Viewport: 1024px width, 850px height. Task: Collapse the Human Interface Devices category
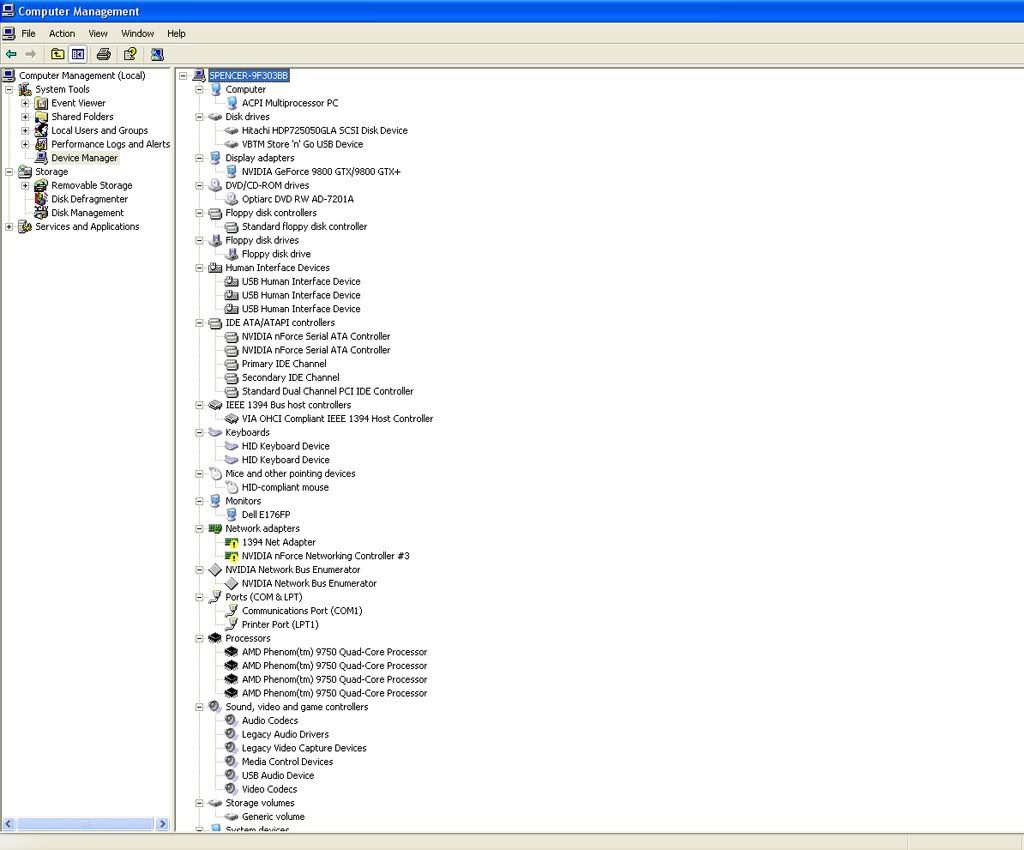click(199, 268)
